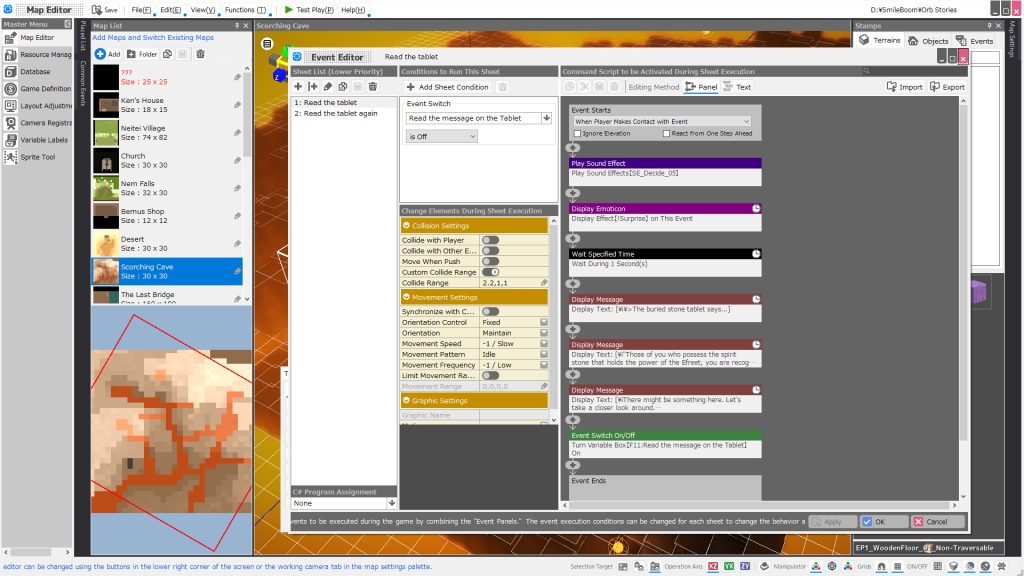Delete the selected sheet trash icon
This screenshot has width=1024, height=576.
coord(373,86)
